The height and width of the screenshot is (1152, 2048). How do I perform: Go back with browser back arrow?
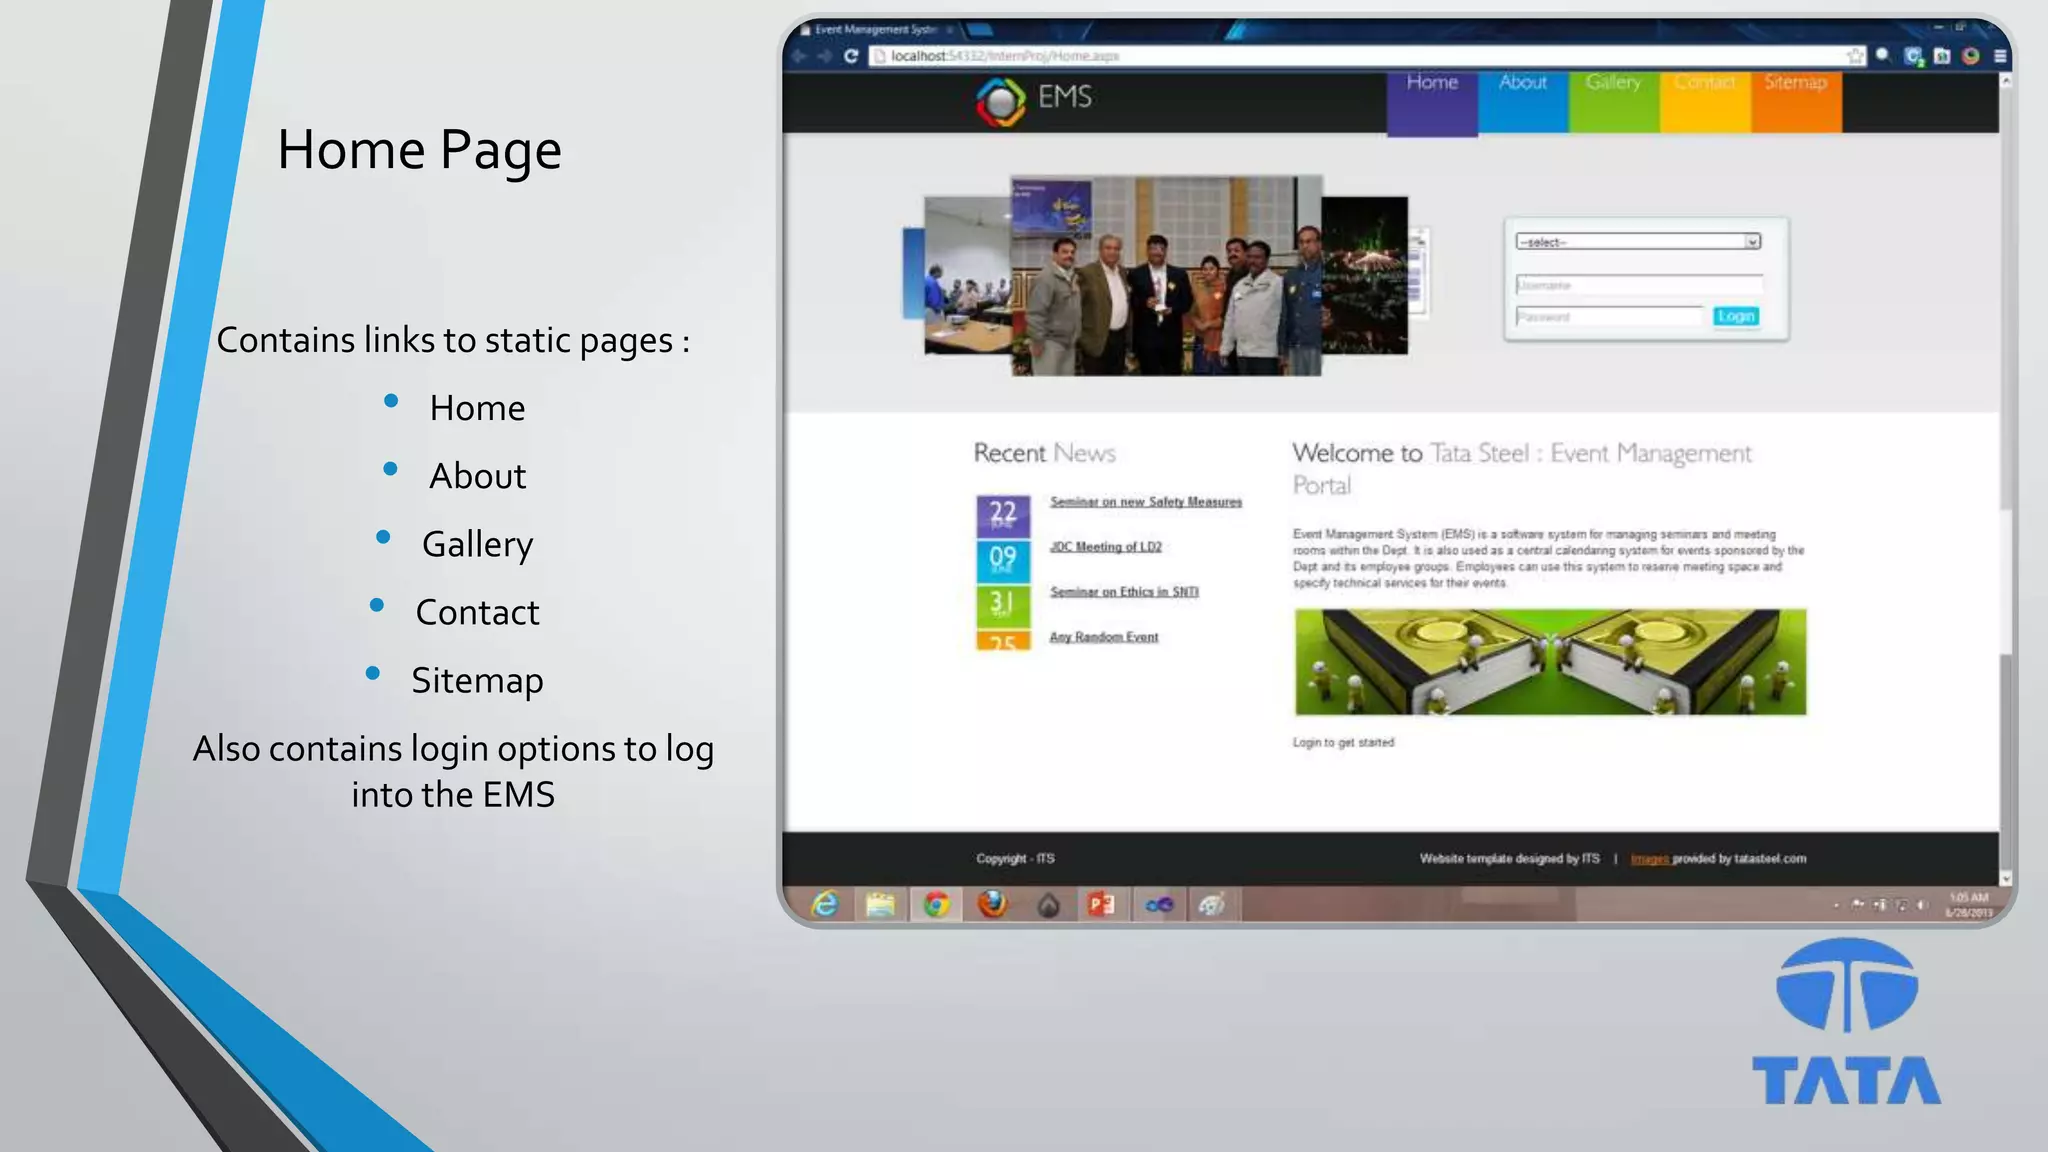tap(799, 56)
